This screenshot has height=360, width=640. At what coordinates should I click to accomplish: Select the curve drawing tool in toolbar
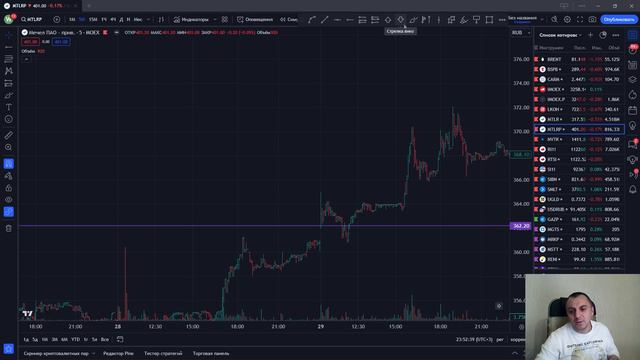click(312, 20)
